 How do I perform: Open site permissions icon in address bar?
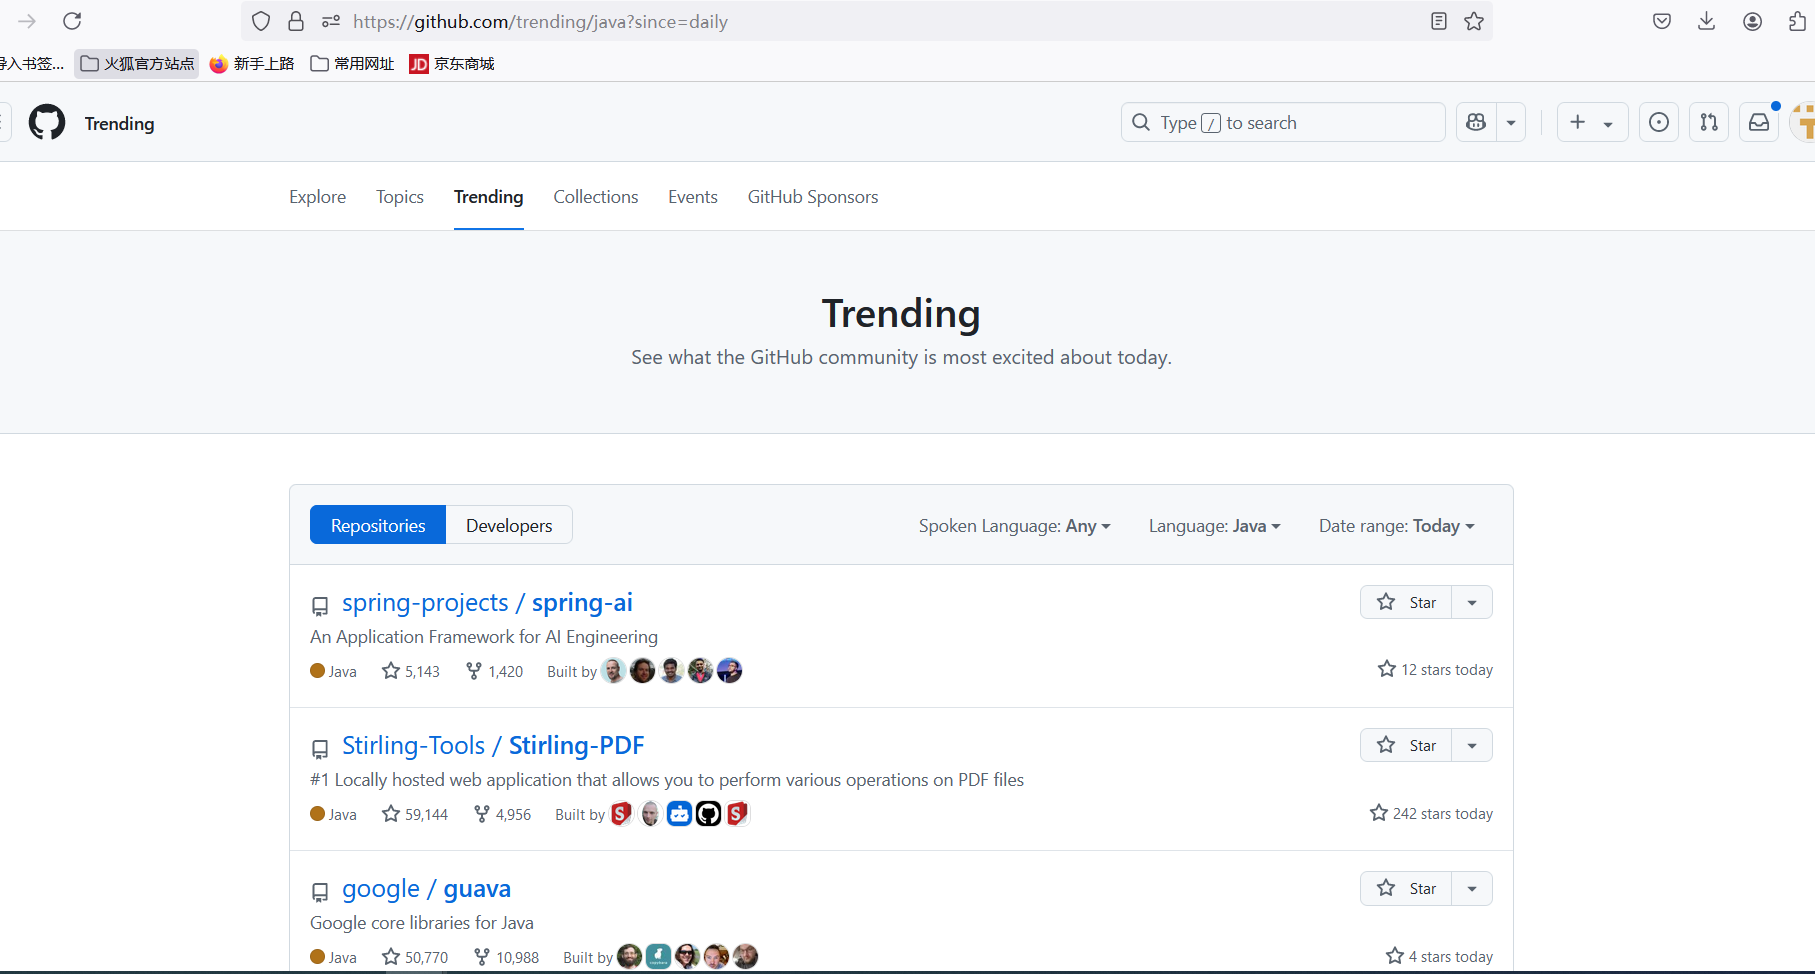331,21
